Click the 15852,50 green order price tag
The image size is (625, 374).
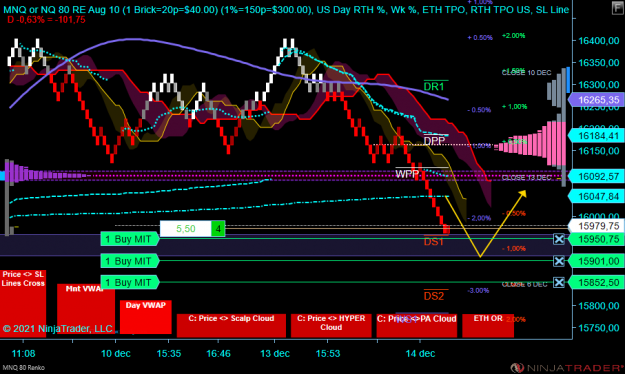coord(596,283)
